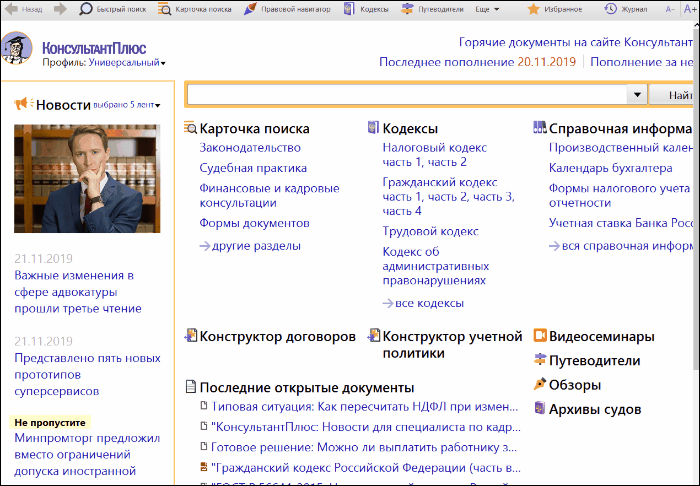The height and width of the screenshot is (486, 700).
Task: Open Путеводители toolbar icon
Action: (x=407, y=8)
